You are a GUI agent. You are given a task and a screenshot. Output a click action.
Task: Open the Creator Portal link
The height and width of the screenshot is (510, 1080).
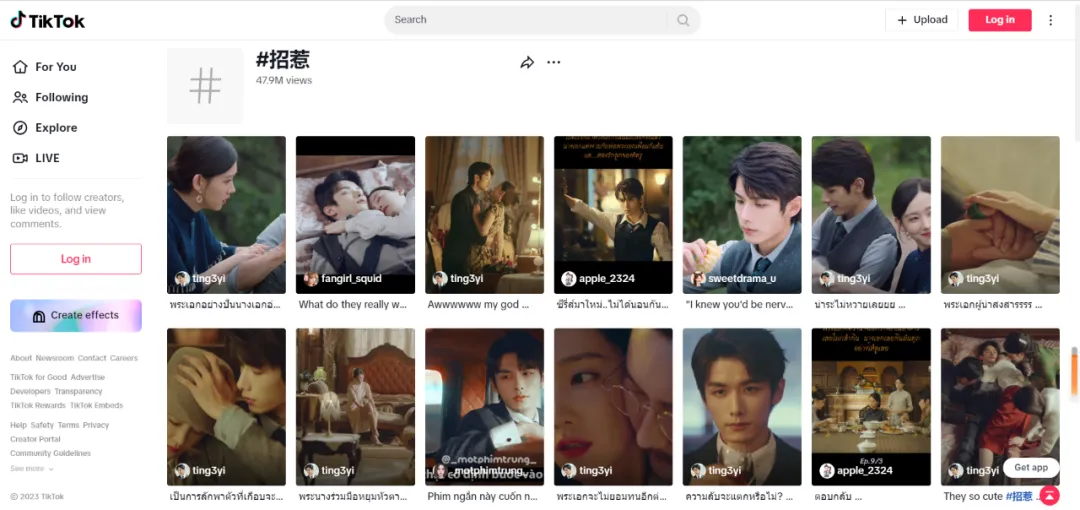(x=35, y=439)
